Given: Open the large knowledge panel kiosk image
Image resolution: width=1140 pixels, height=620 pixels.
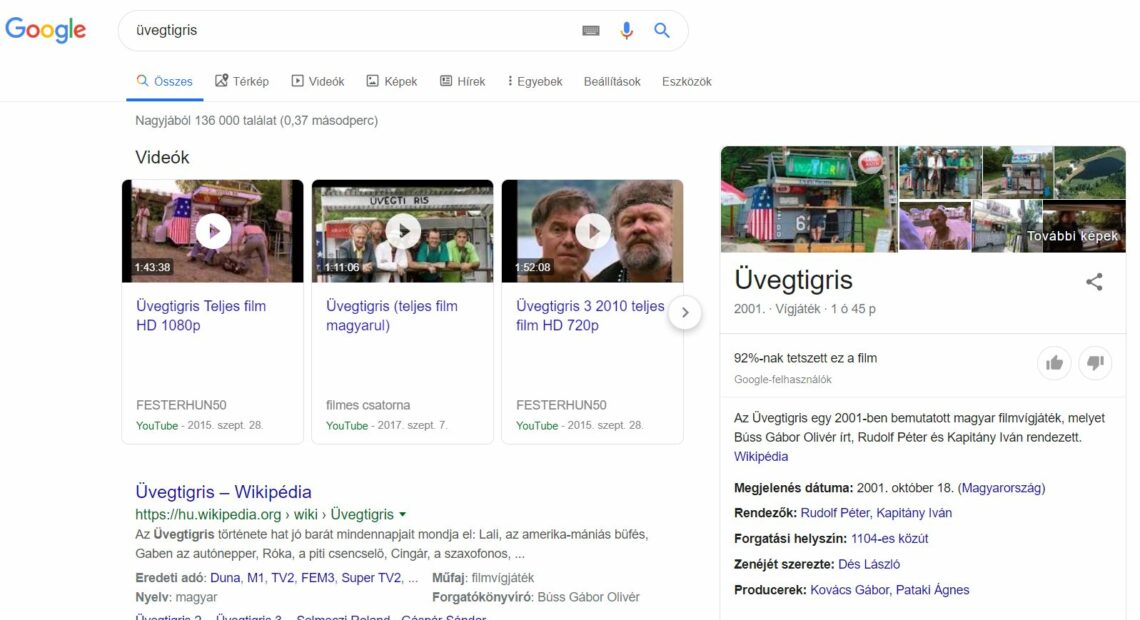Looking at the screenshot, I should click(x=809, y=199).
